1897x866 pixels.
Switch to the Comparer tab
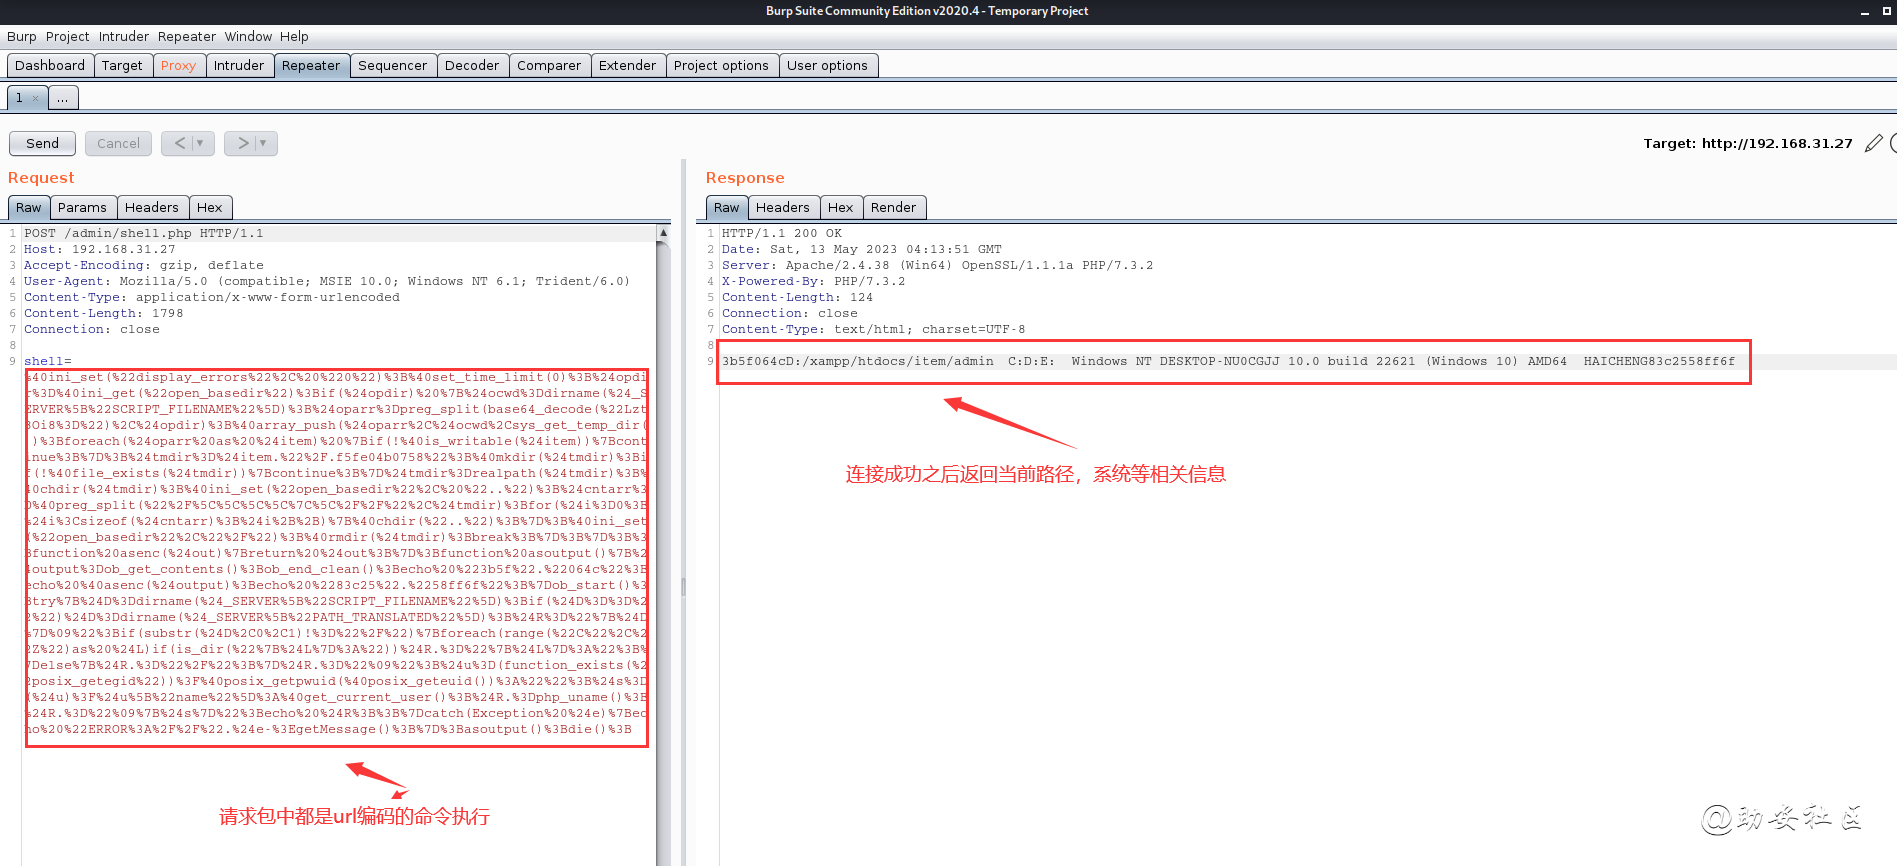click(x=549, y=66)
